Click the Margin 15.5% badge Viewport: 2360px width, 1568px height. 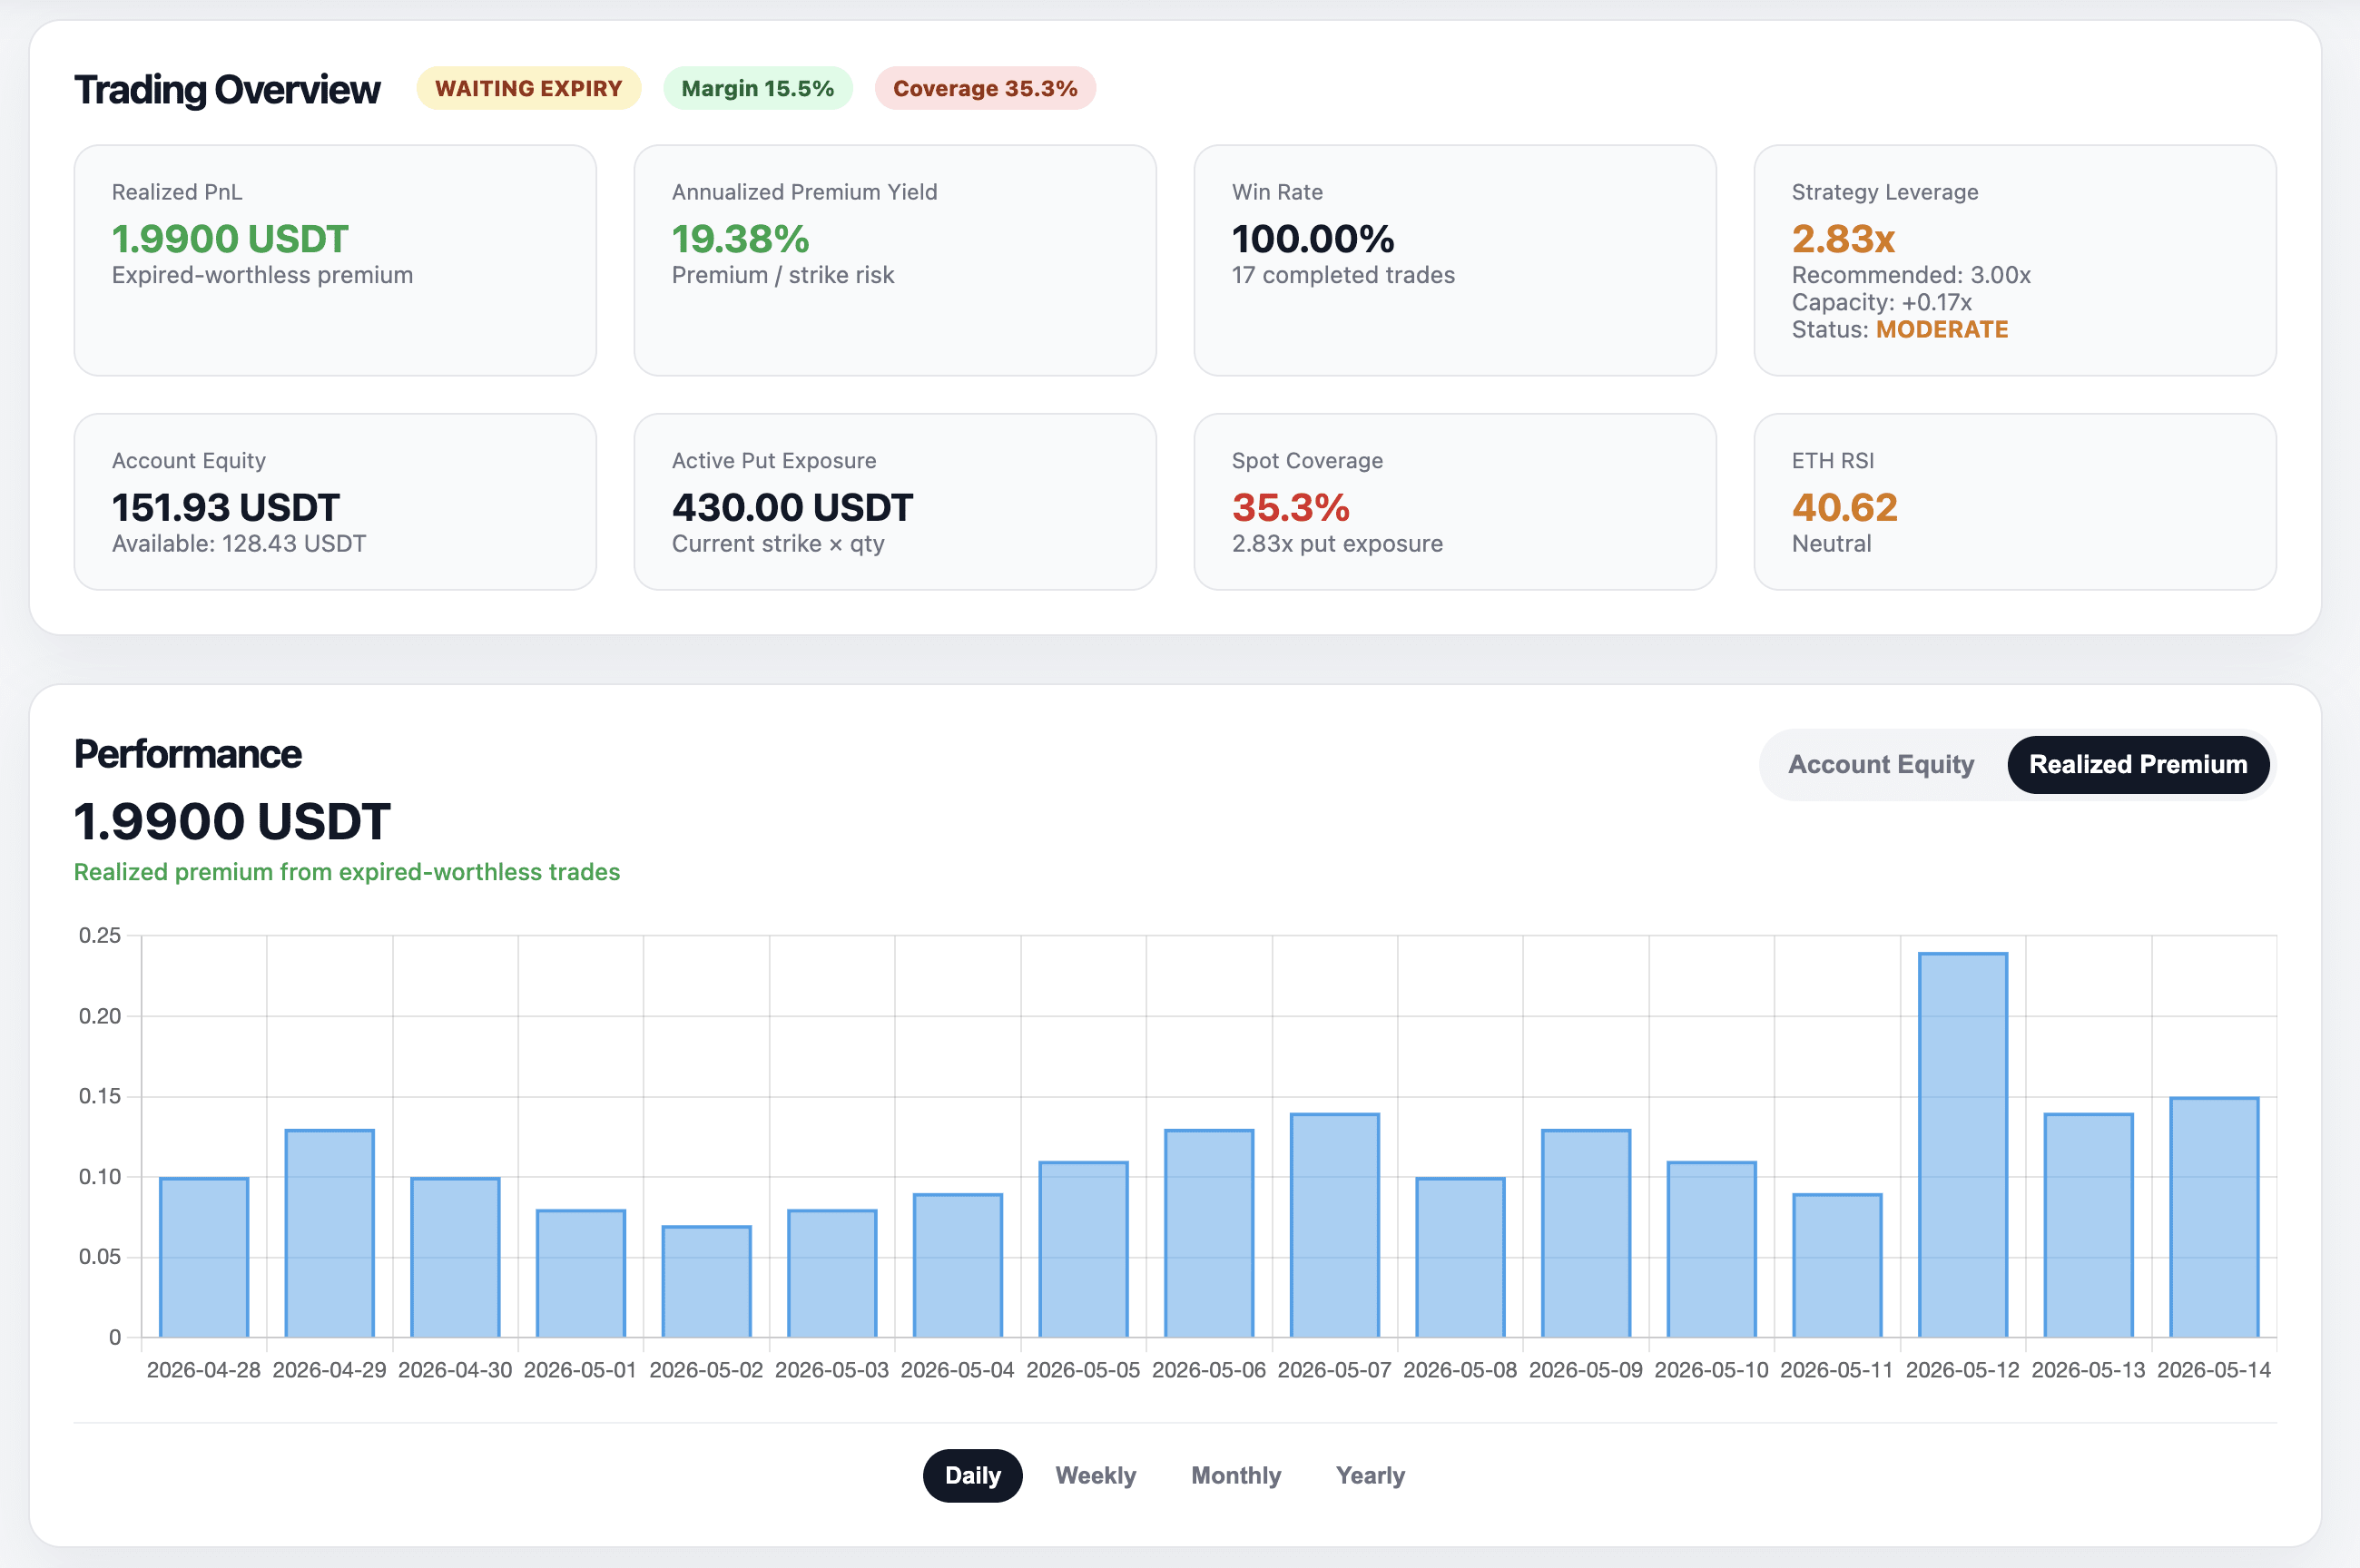pyautogui.click(x=757, y=88)
